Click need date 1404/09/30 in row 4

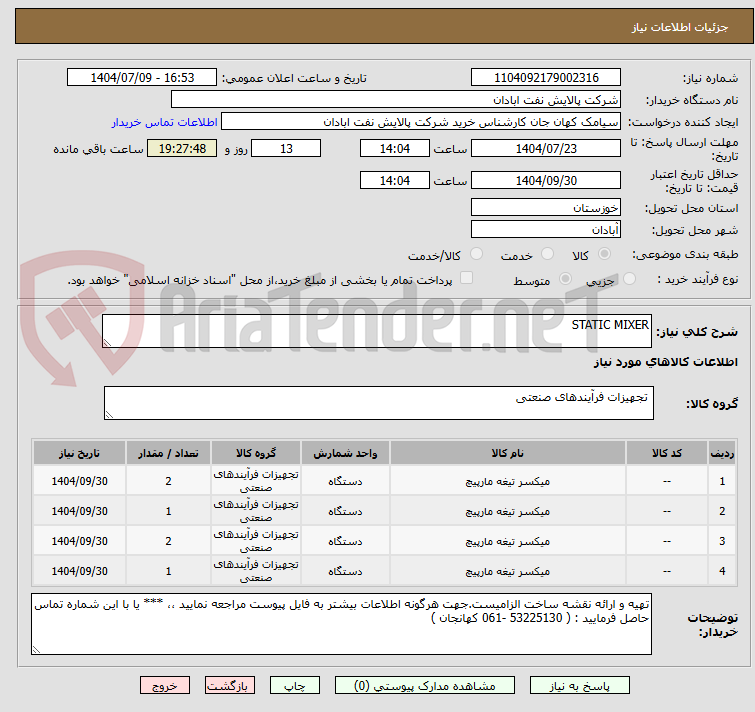tap(79, 570)
